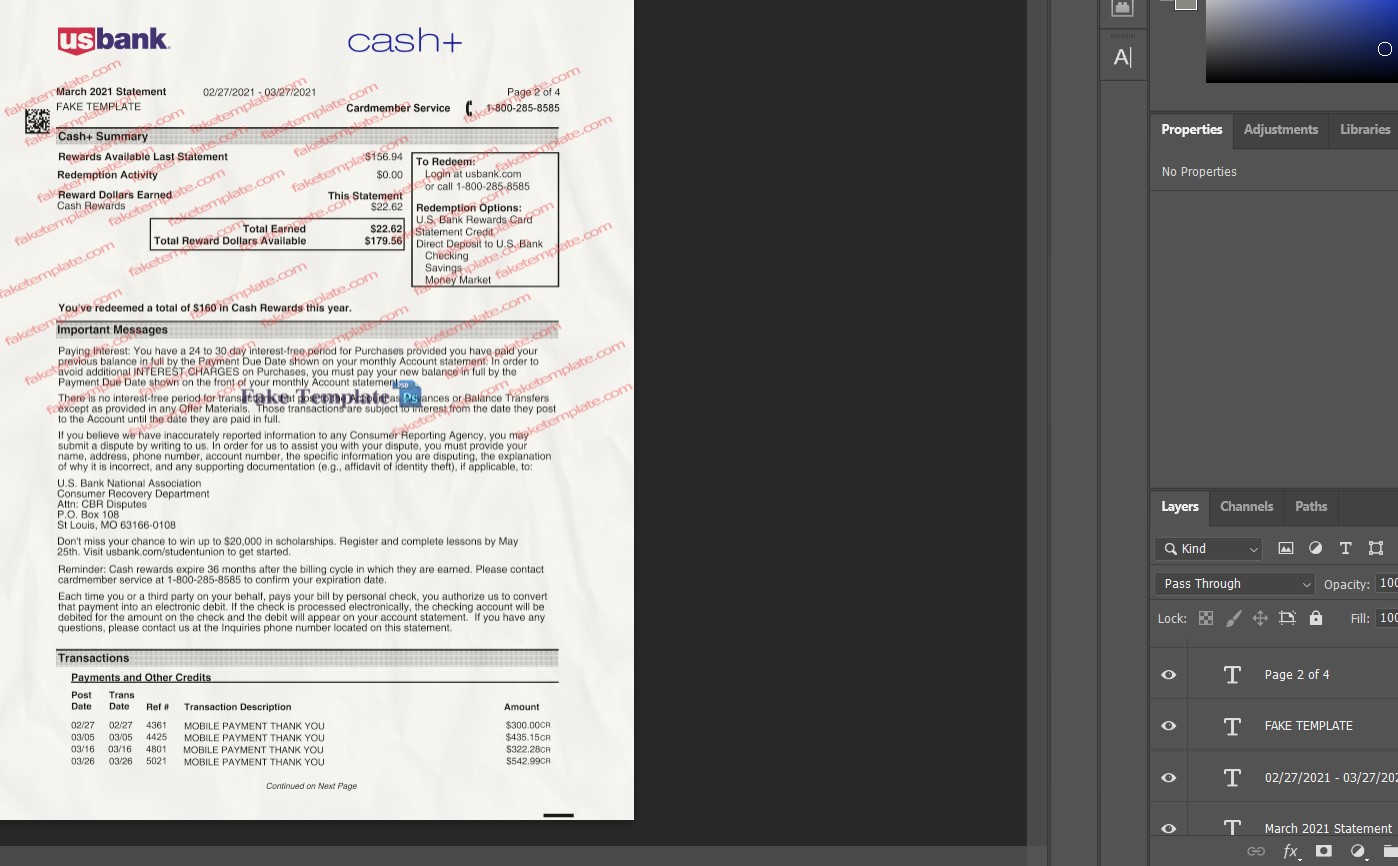Screen dimensions: 1398x866
Task: Click the link layers icon
Action: [1256, 851]
